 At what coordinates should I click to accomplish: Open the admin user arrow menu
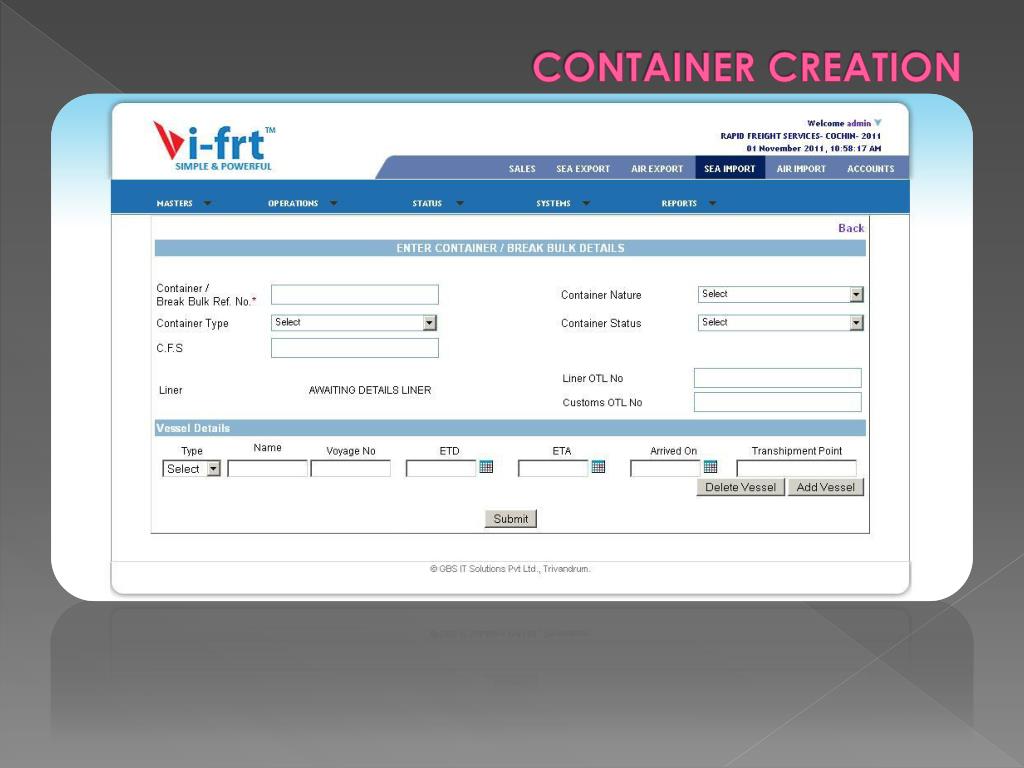878,122
